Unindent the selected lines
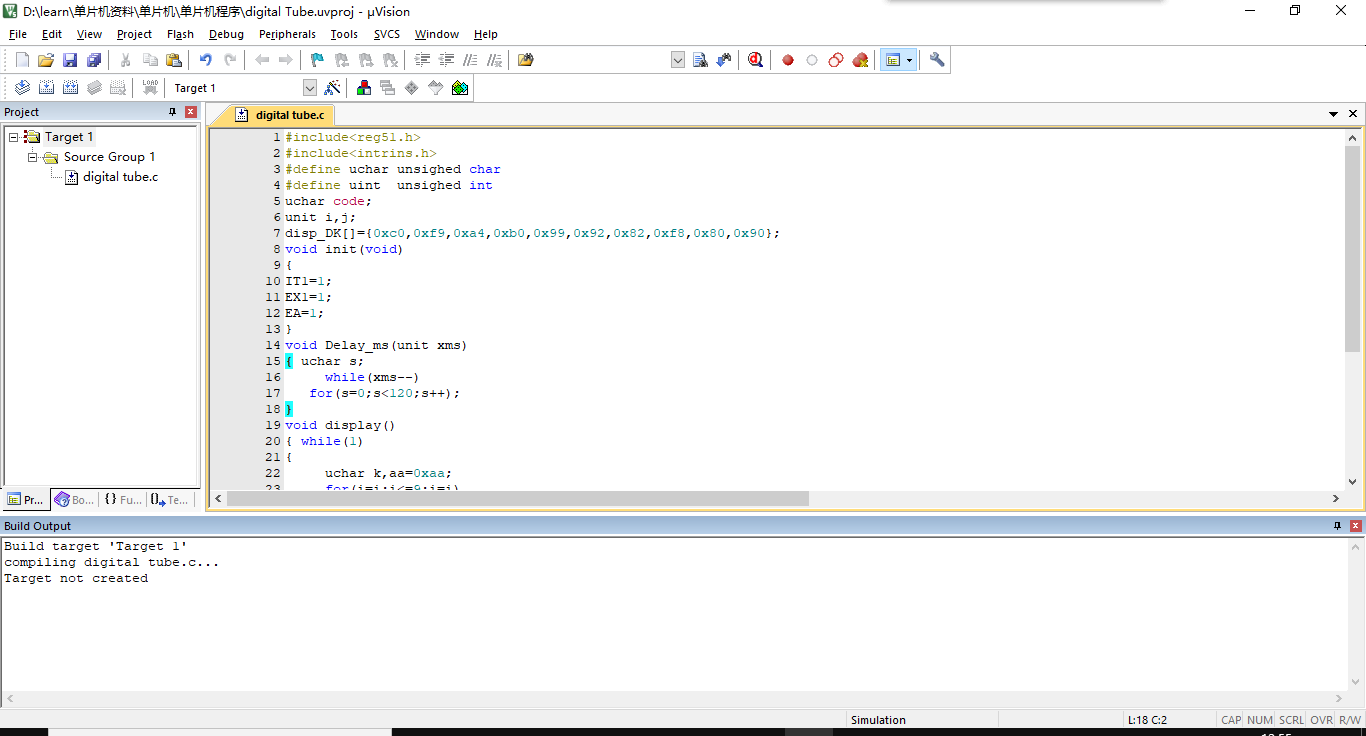1366x736 pixels. (447, 60)
